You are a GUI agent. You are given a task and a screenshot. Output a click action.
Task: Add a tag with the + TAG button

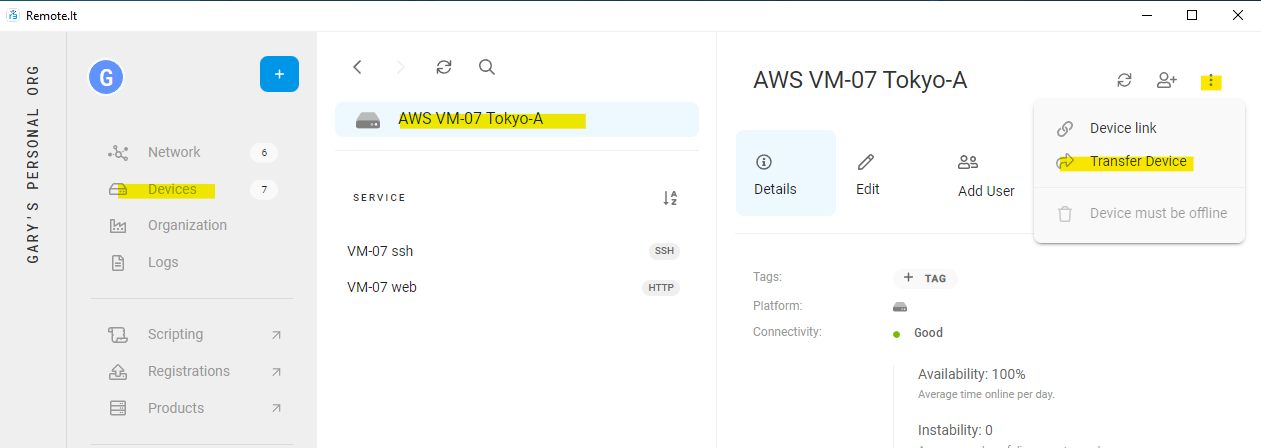point(925,278)
